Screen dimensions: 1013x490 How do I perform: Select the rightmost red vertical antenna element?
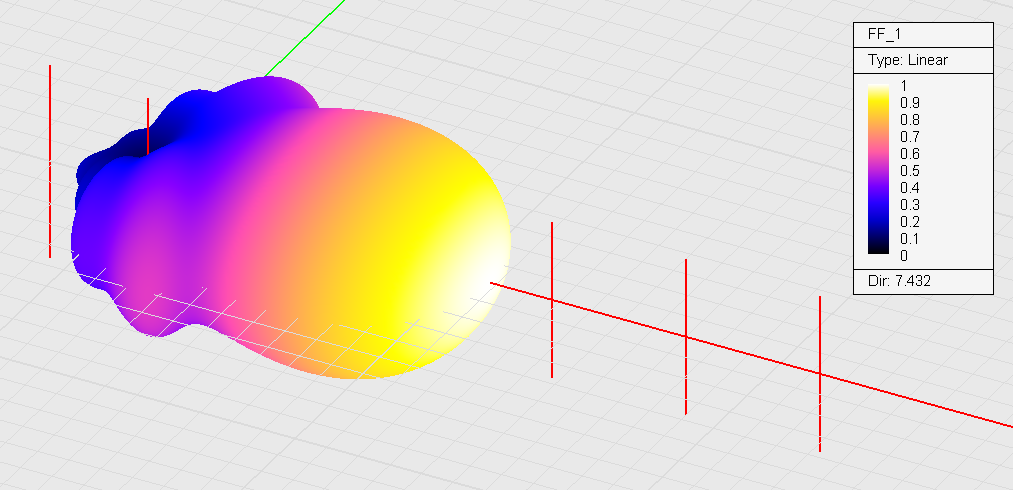tap(820, 374)
